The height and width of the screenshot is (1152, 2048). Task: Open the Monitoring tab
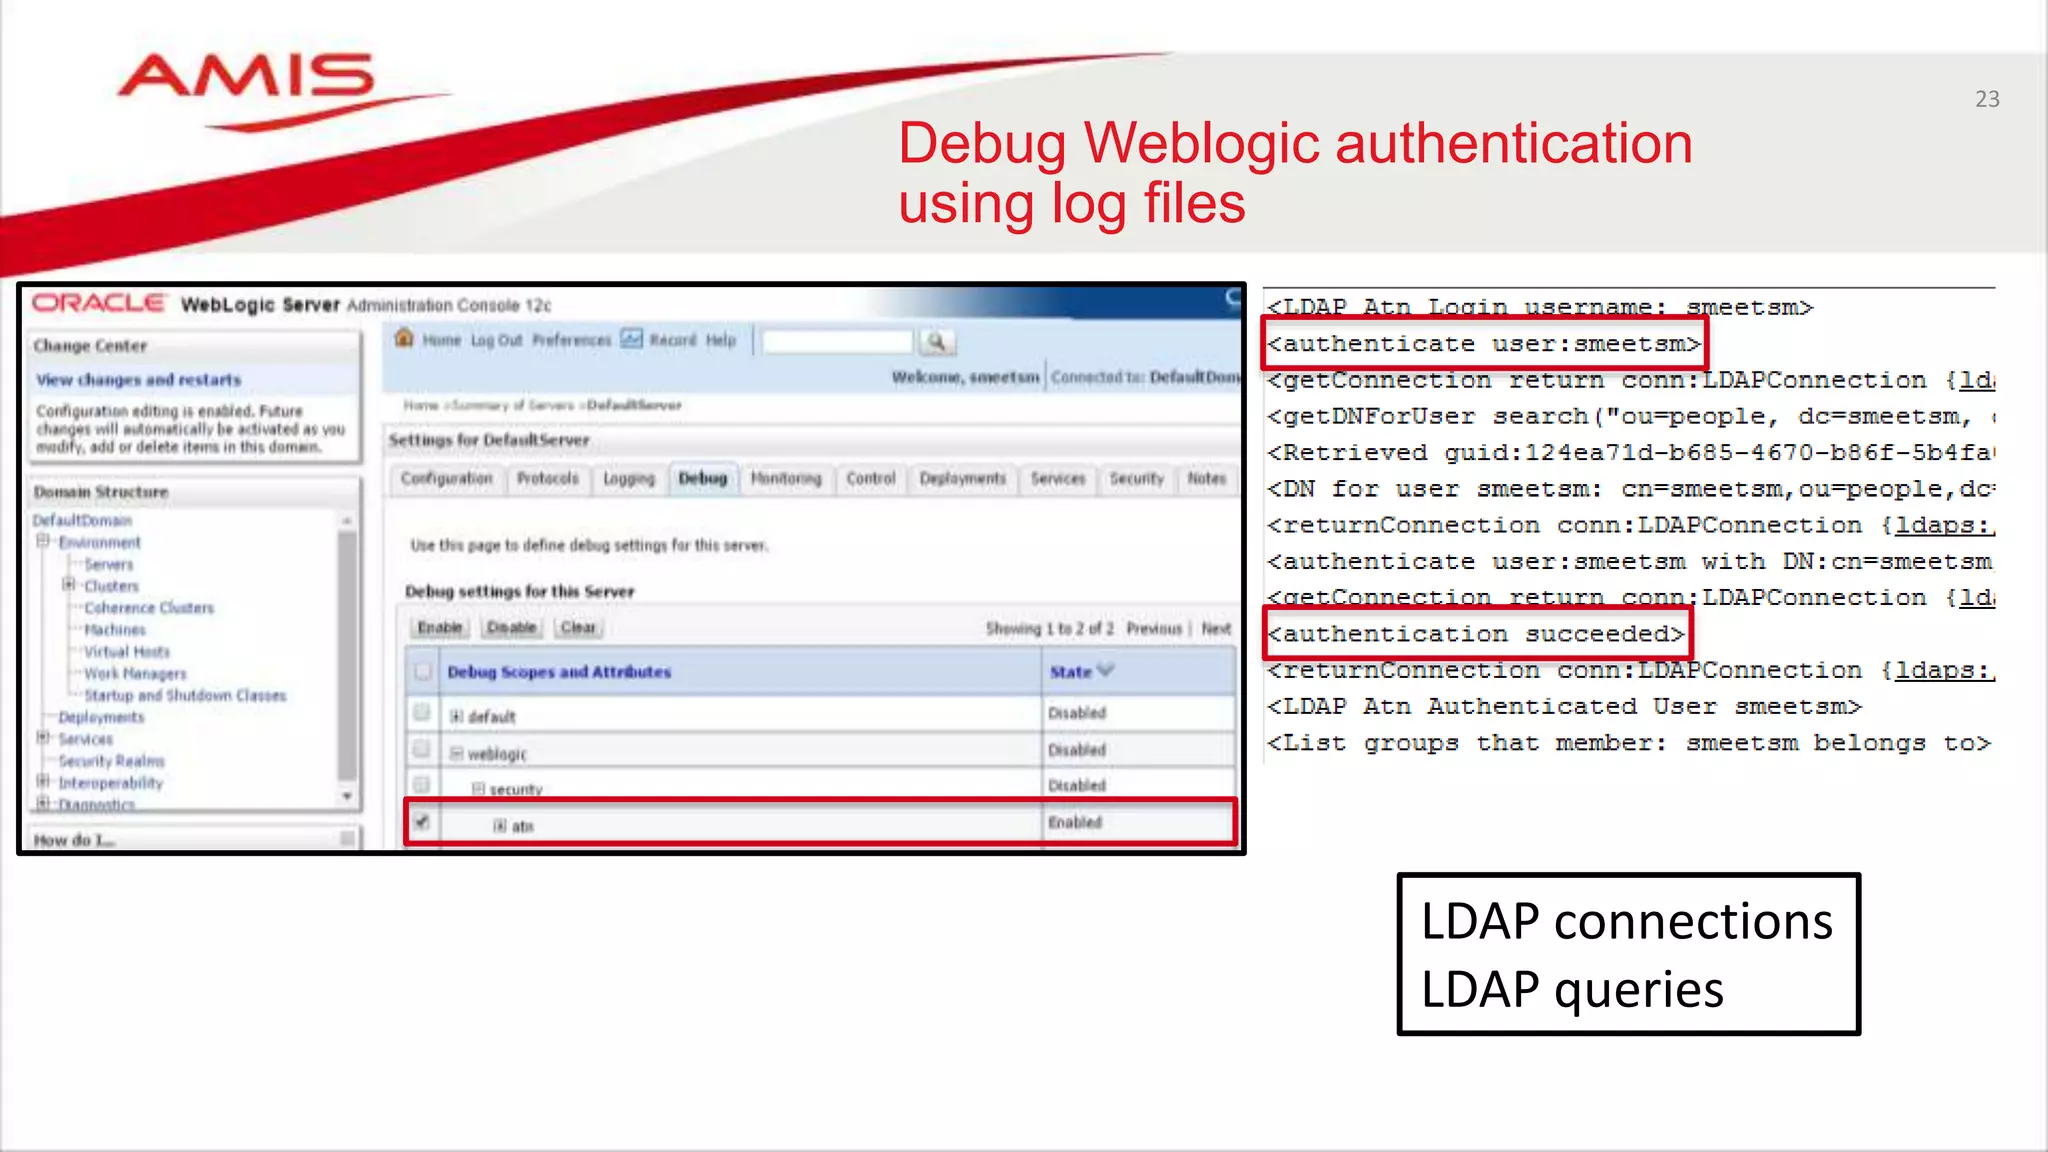[785, 479]
